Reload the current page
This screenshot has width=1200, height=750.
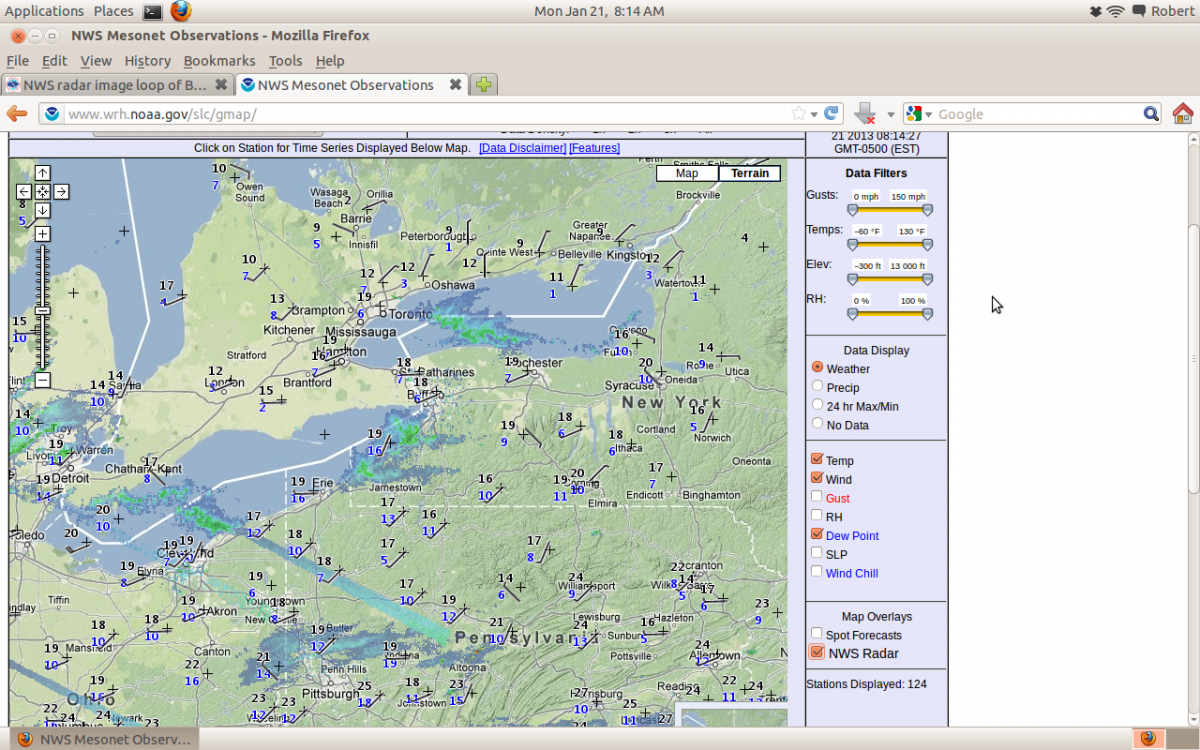(831, 114)
